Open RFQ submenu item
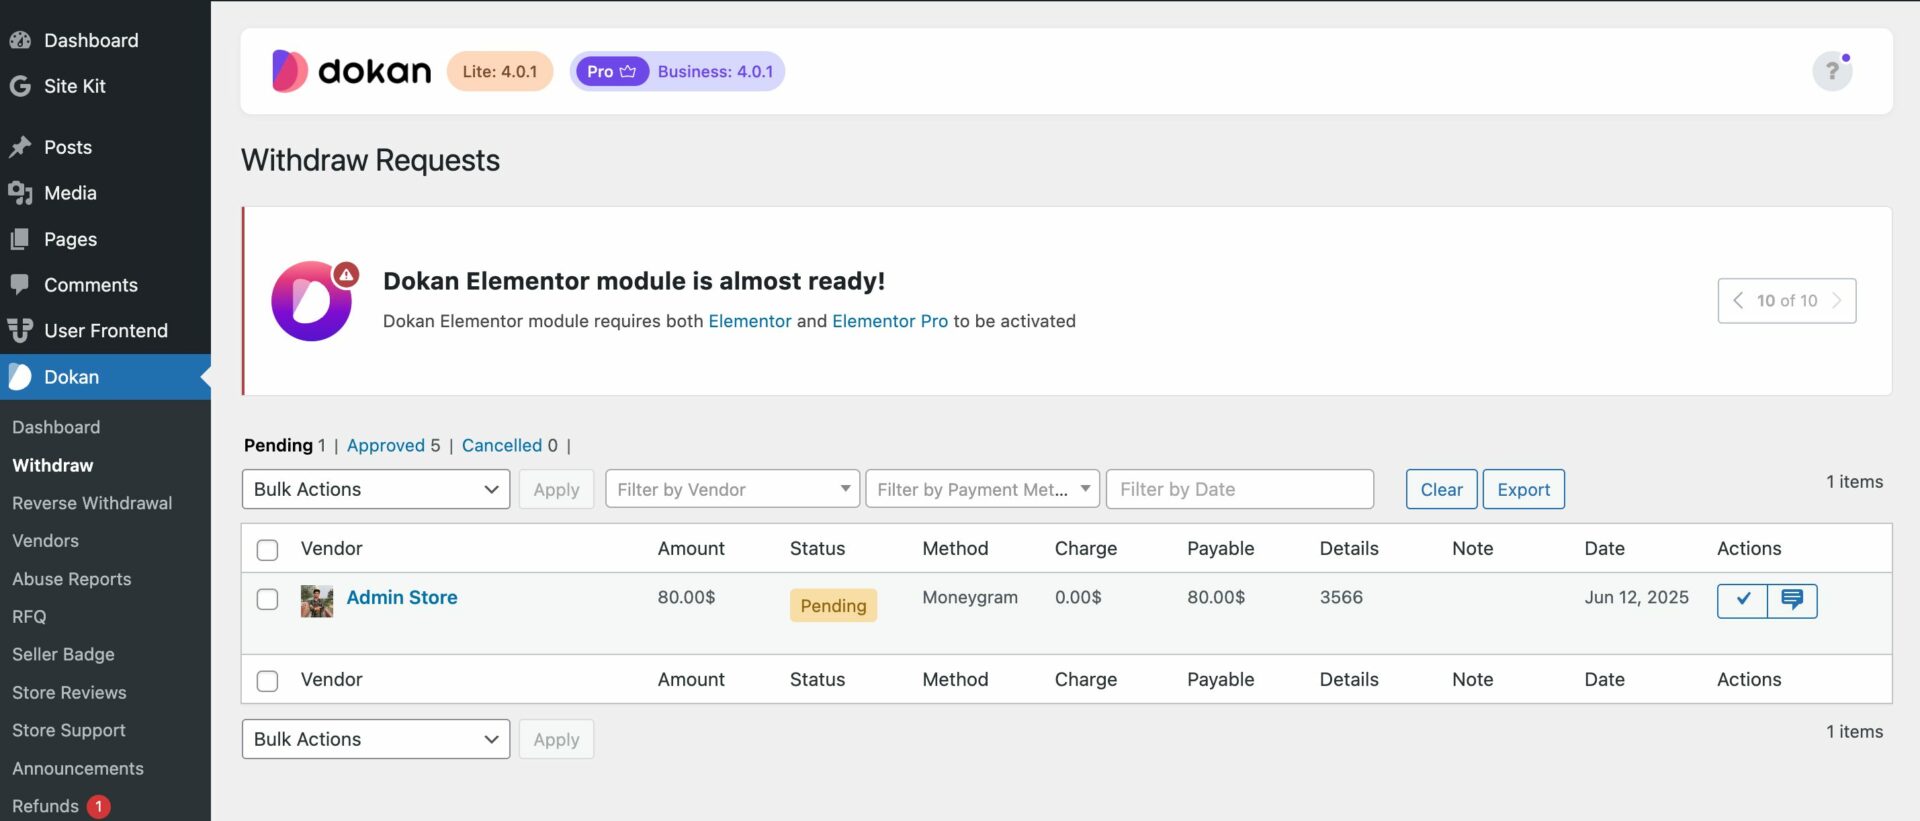Screen dimensions: 1920x821 click(29, 617)
